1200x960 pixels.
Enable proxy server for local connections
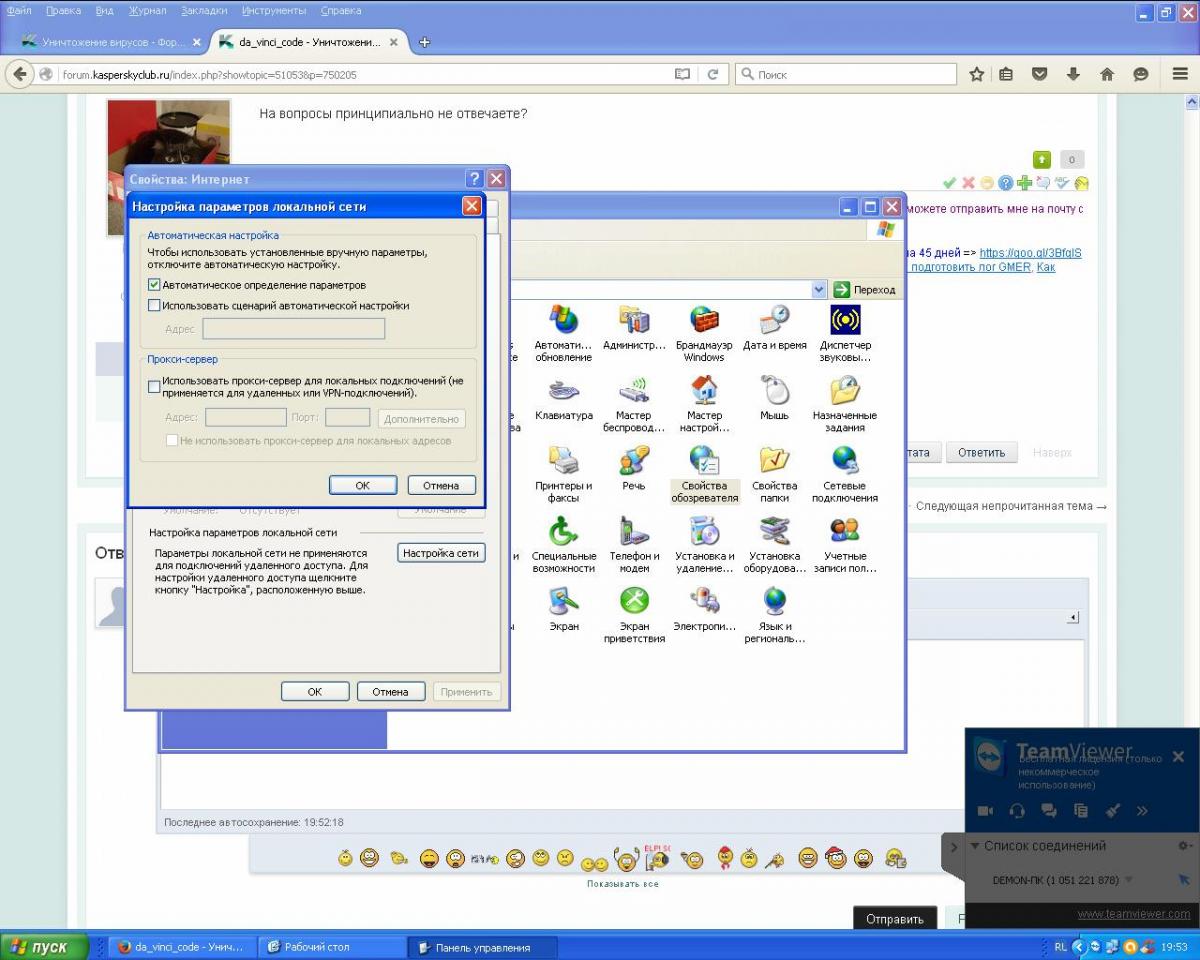[x=154, y=386]
